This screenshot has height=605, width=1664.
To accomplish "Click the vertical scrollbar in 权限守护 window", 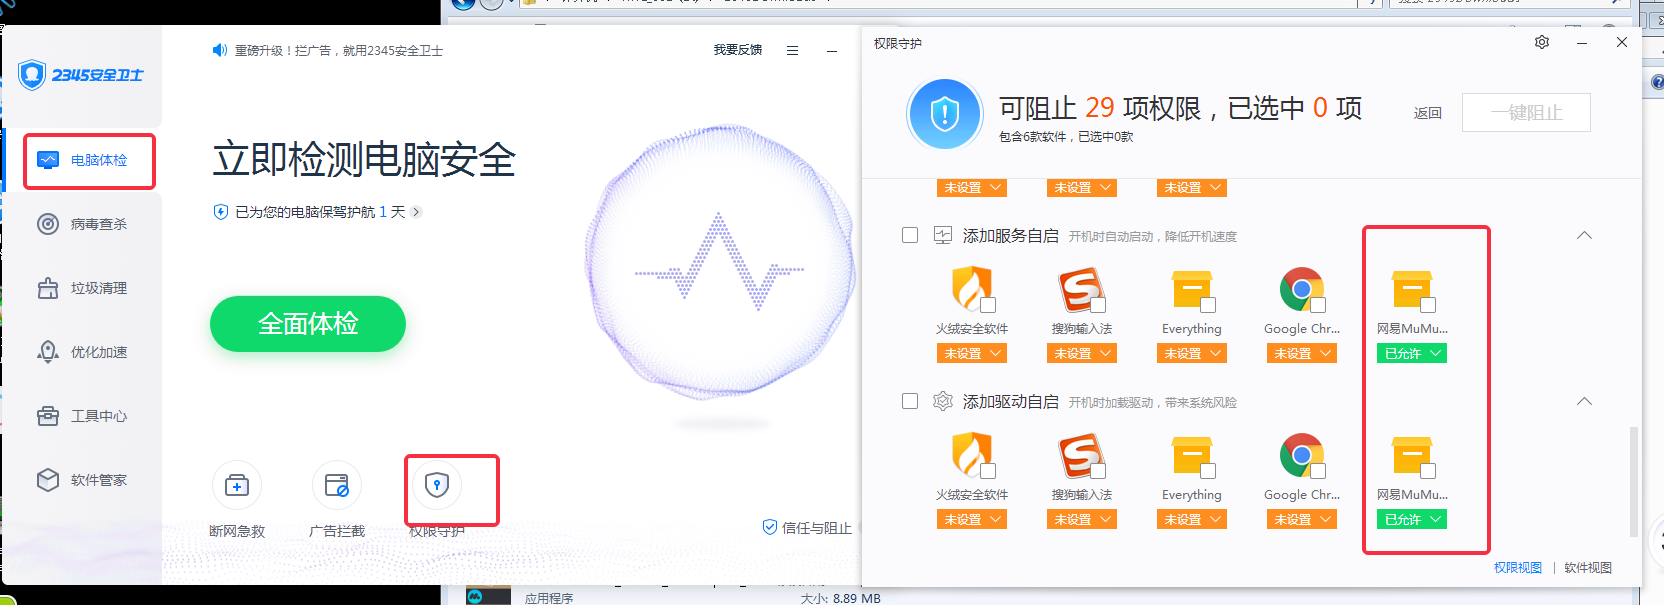I will pyautogui.click(x=1634, y=482).
